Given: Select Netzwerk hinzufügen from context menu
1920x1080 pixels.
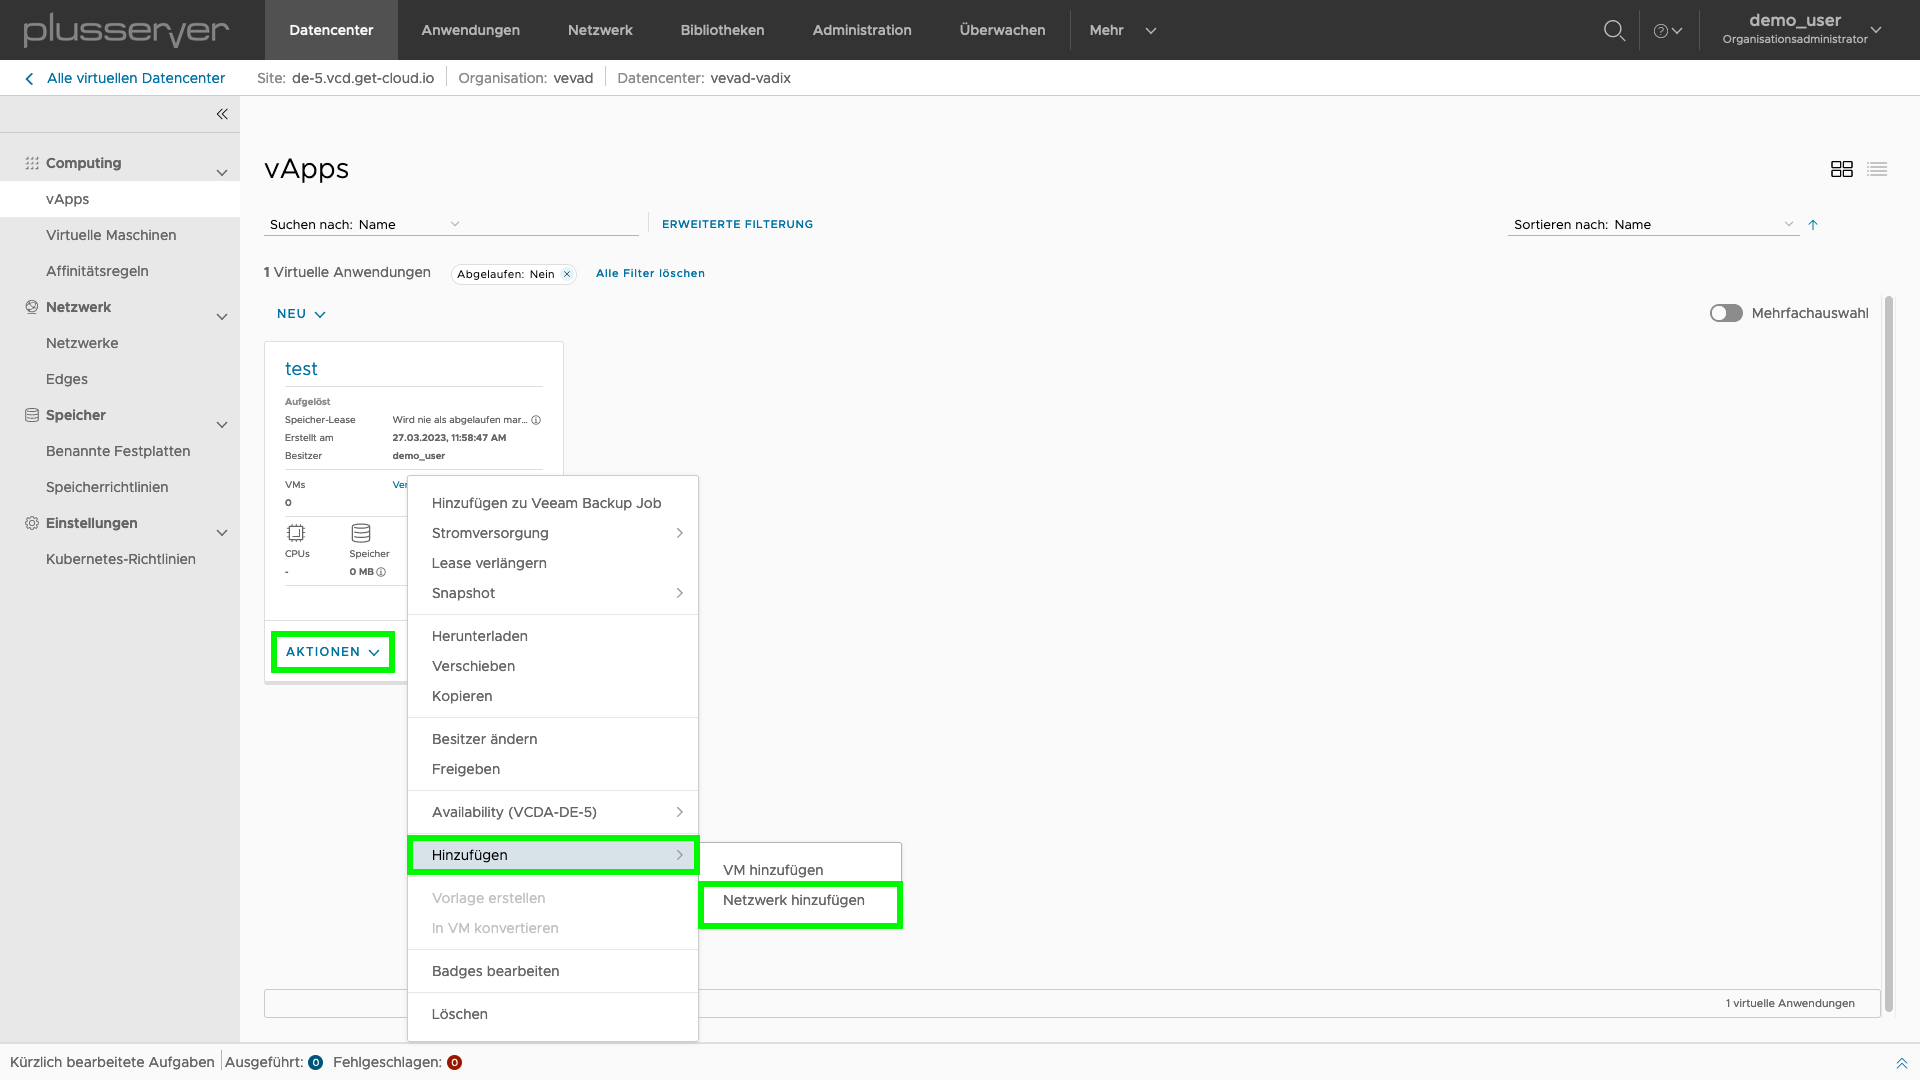Looking at the screenshot, I should (x=793, y=899).
